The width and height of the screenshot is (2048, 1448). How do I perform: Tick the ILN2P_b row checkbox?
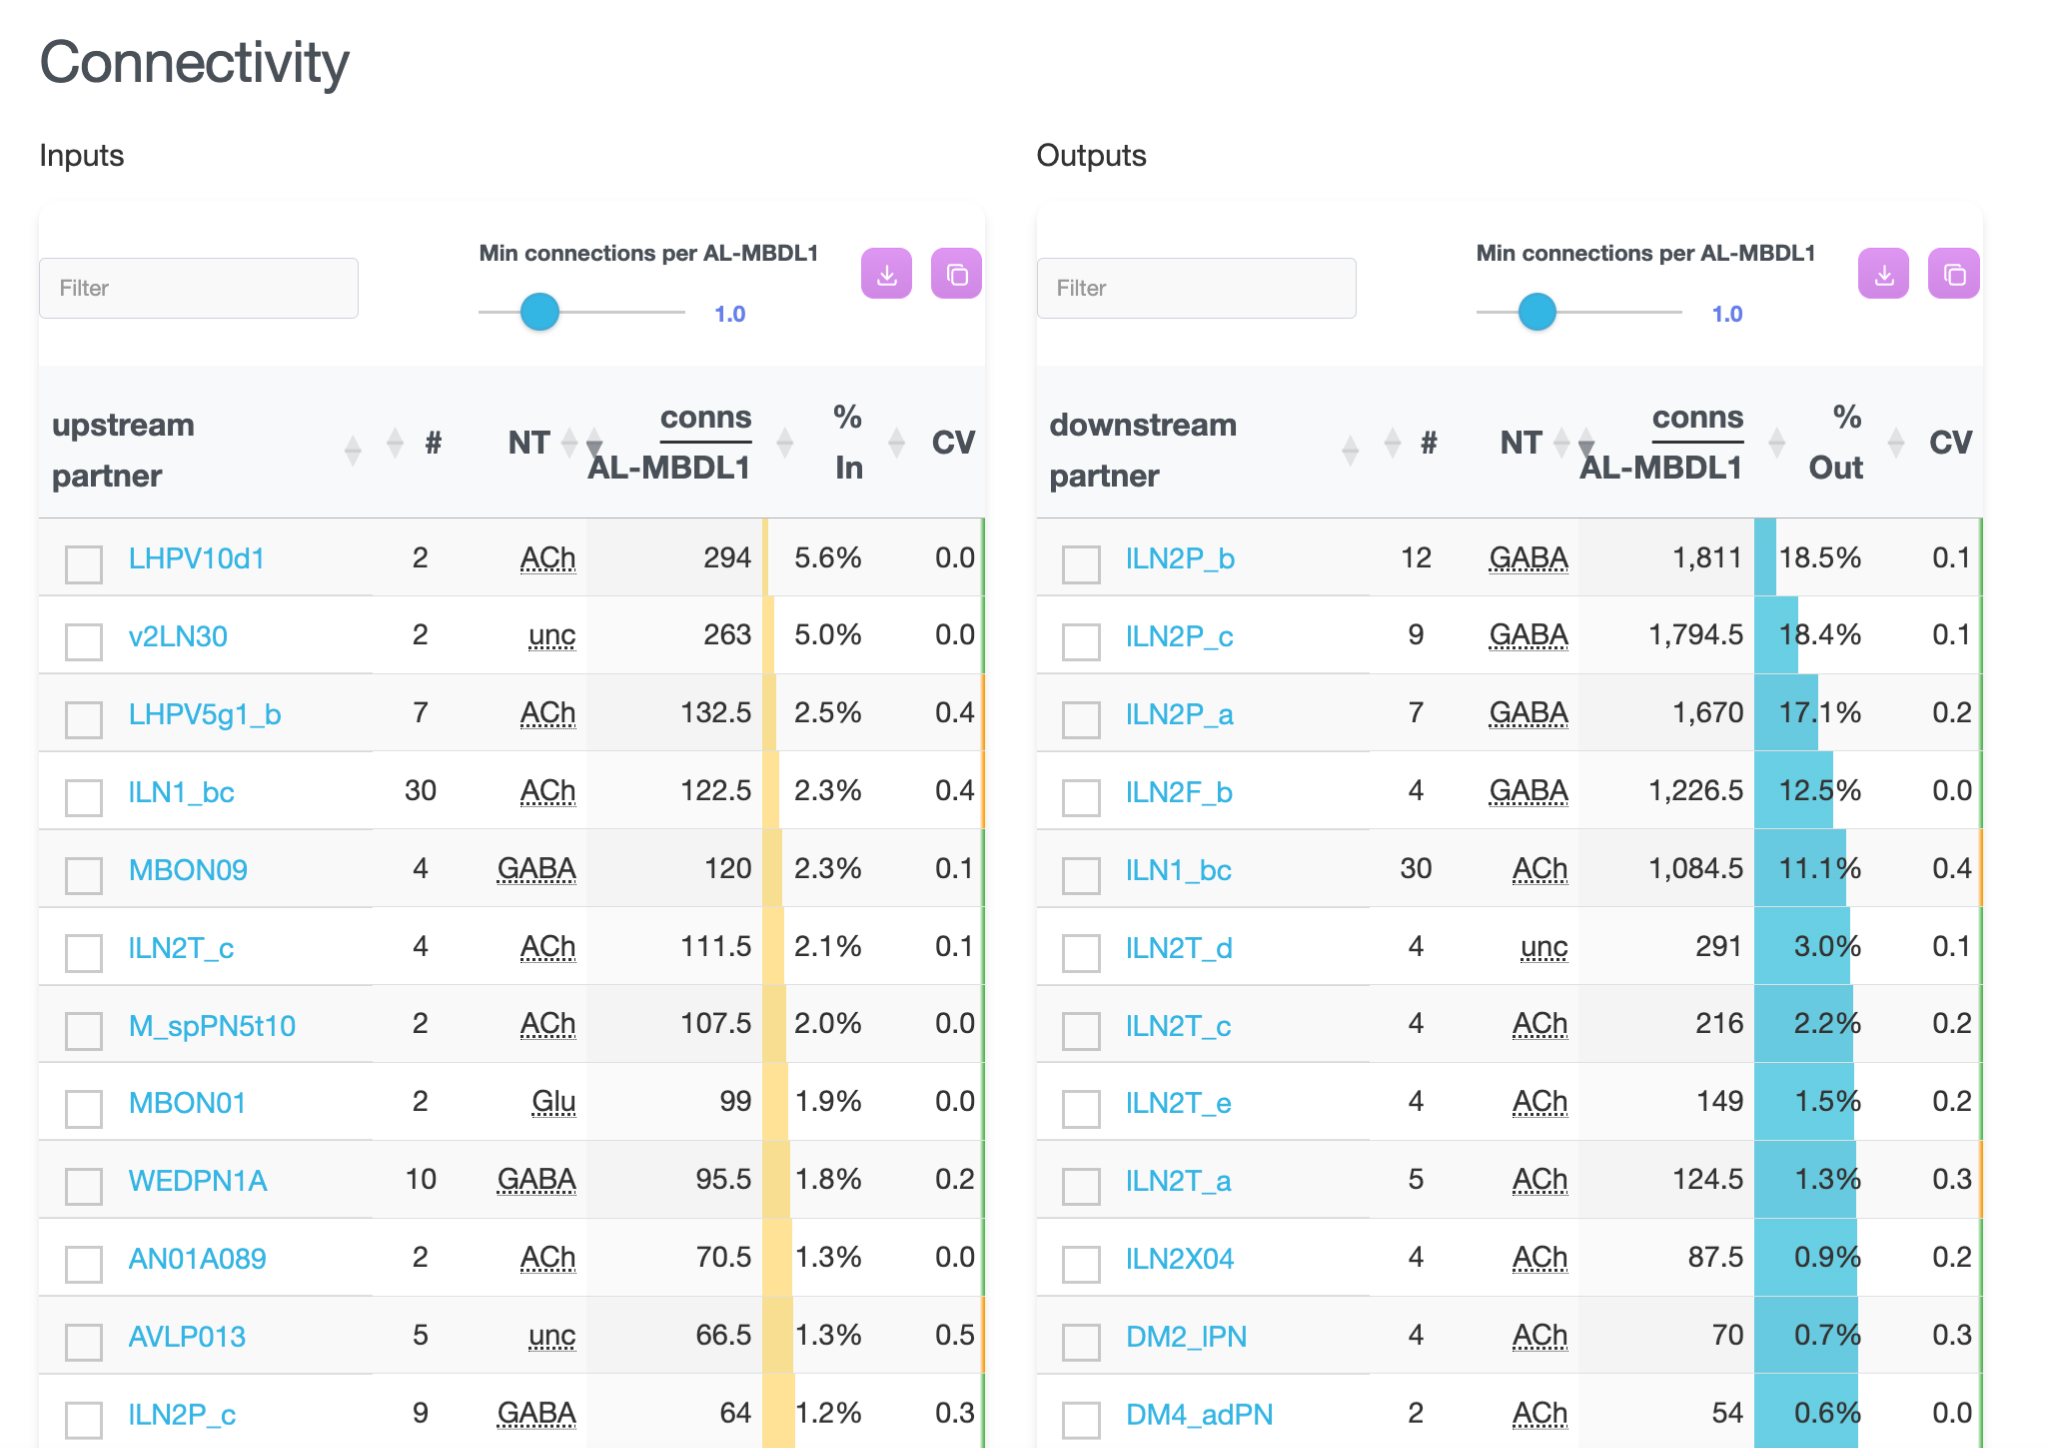1081,564
